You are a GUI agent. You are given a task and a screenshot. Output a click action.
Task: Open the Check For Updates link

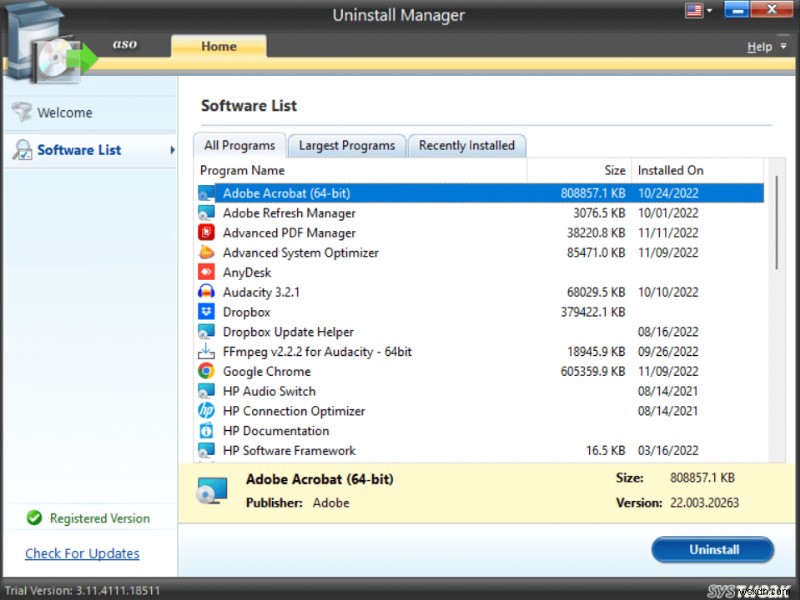[81, 553]
